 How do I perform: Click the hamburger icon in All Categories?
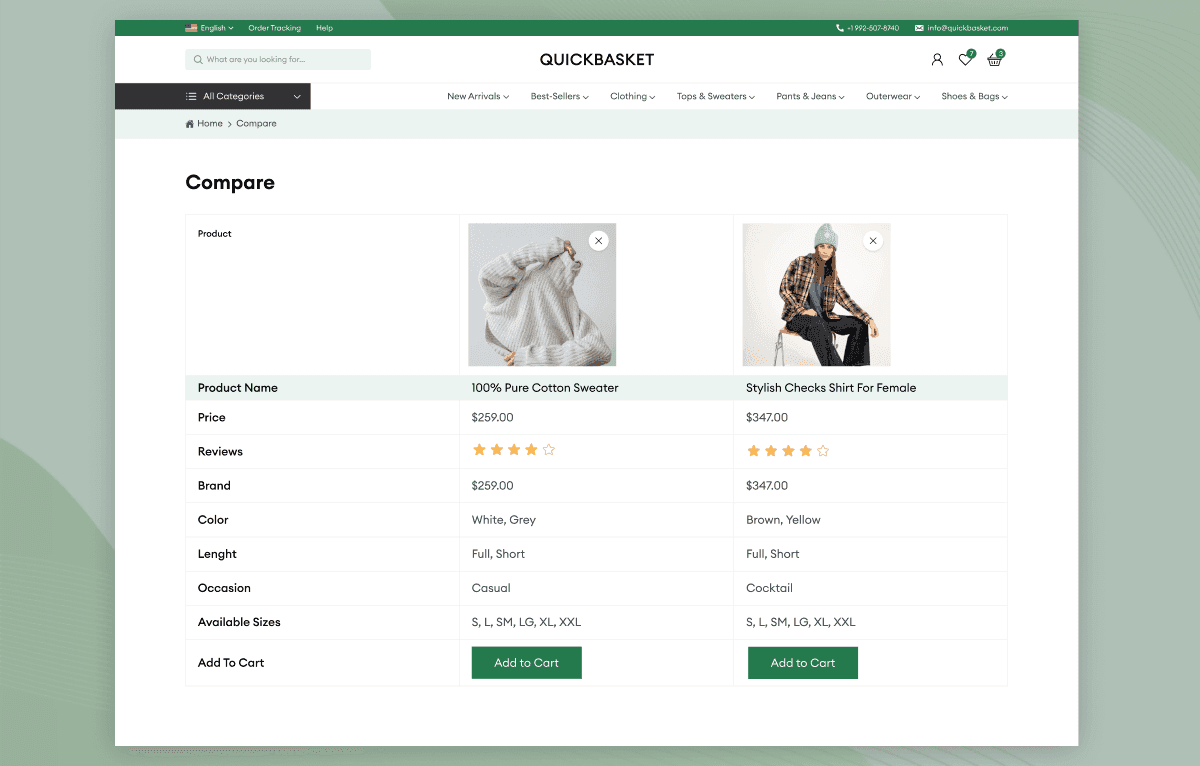tap(193, 96)
